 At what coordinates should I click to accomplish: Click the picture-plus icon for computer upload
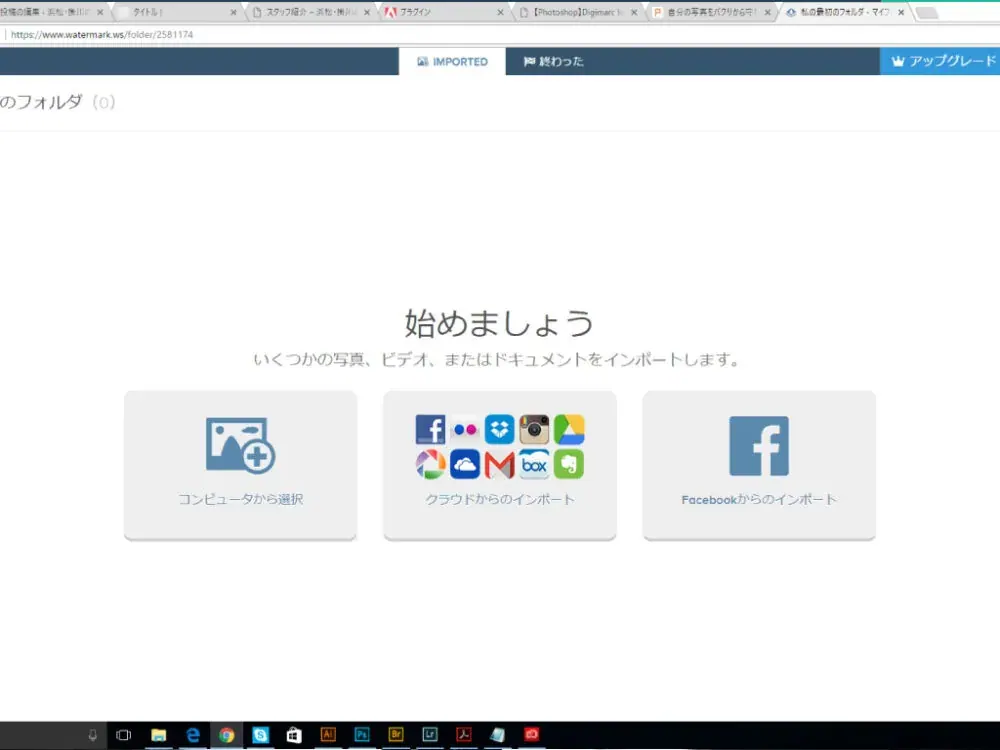240,445
